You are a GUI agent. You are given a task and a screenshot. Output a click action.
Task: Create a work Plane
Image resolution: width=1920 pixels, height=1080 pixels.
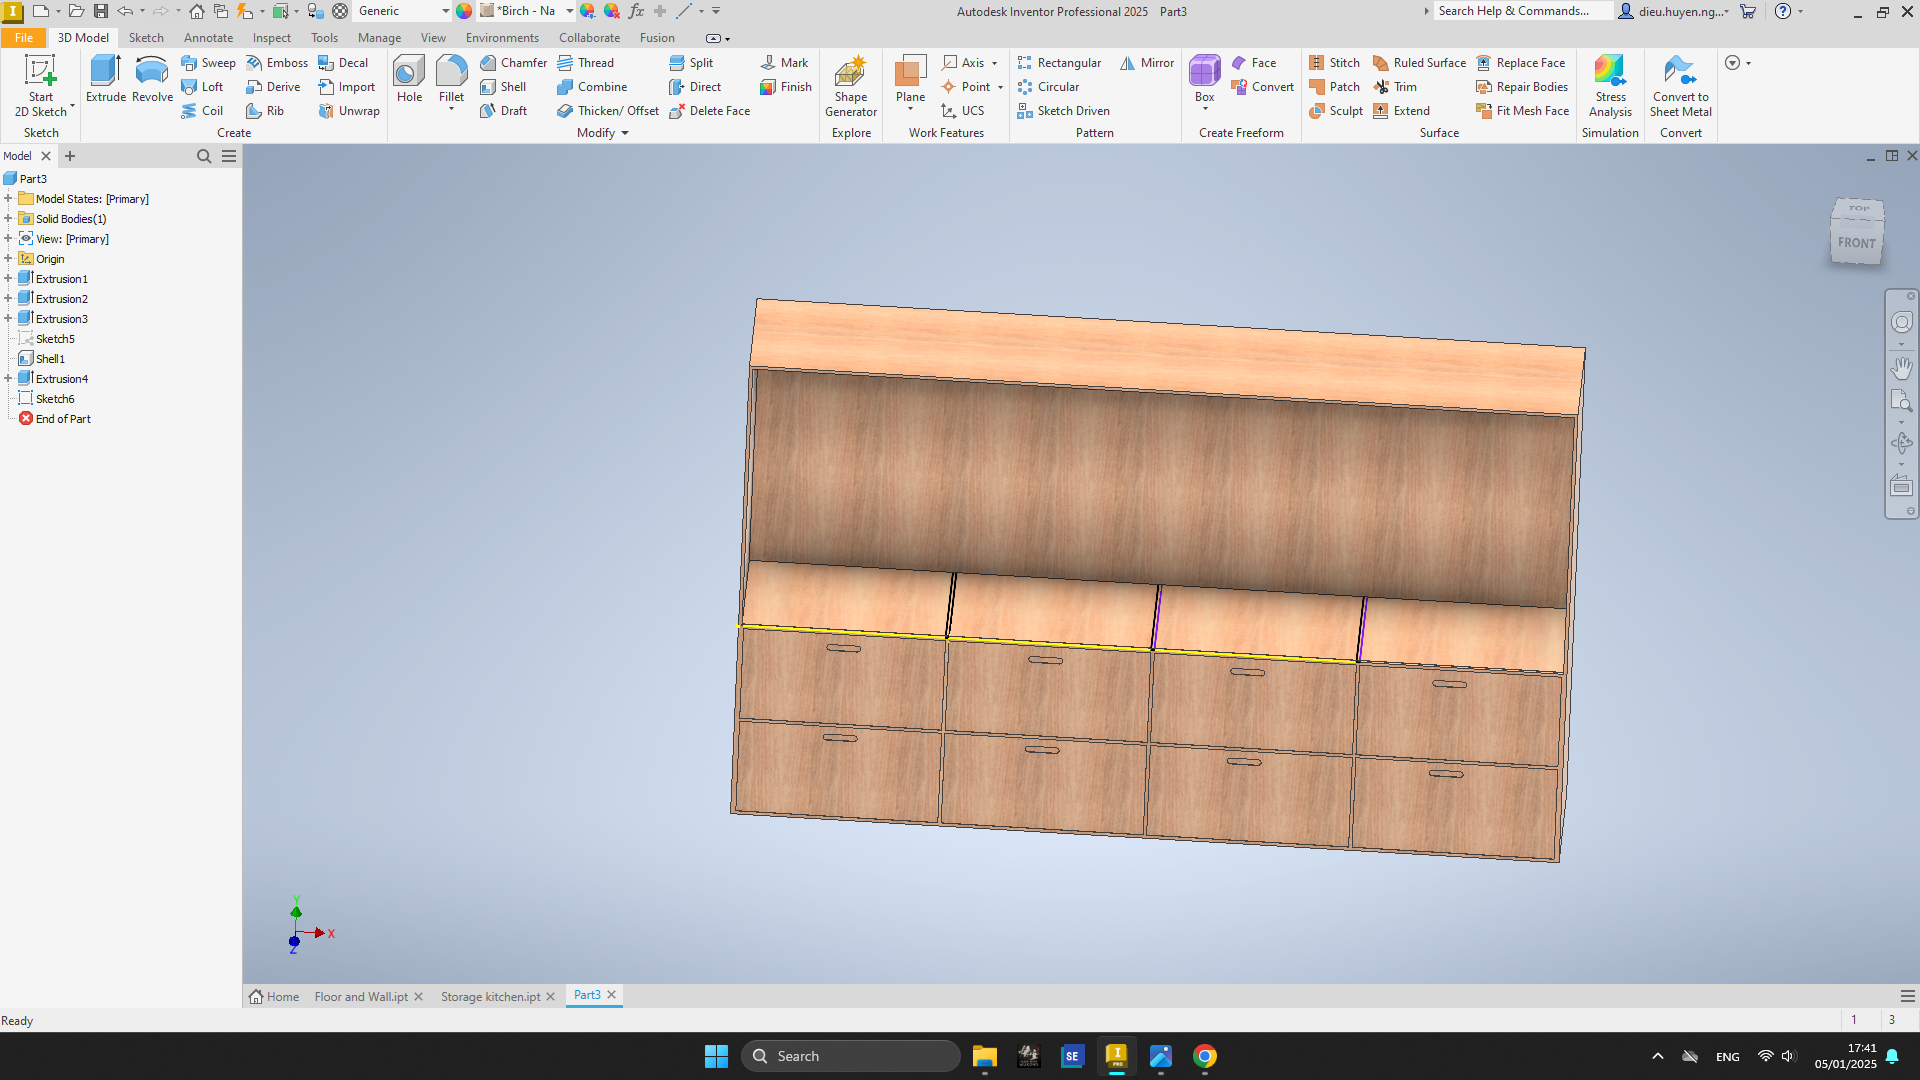910,79
